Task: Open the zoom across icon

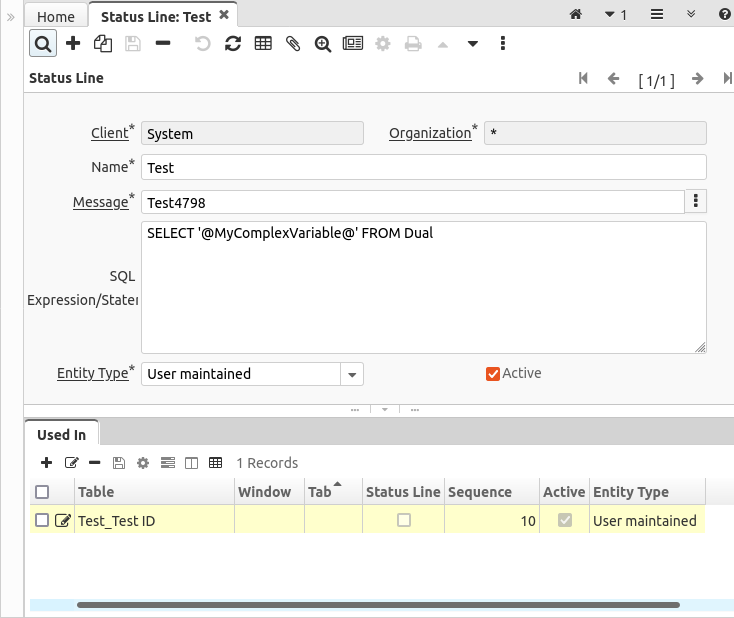Action: [x=322, y=44]
